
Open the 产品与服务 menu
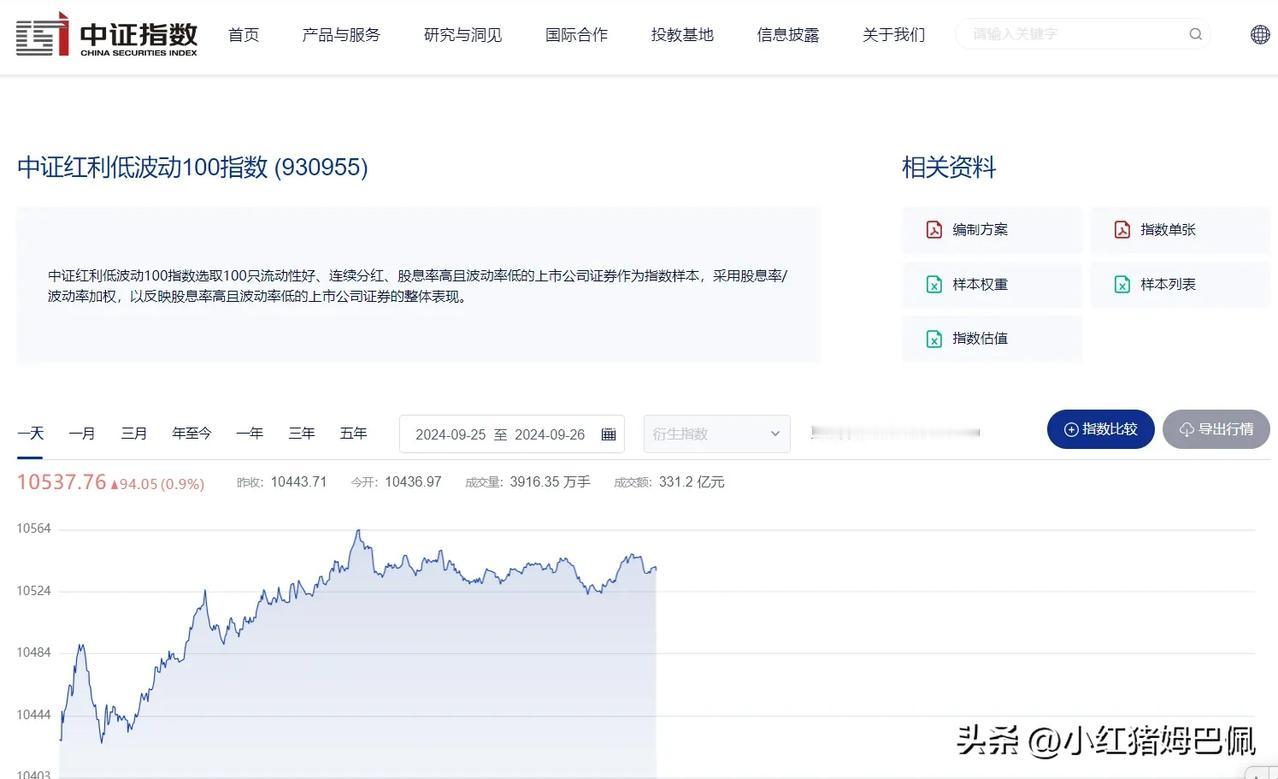coord(341,34)
